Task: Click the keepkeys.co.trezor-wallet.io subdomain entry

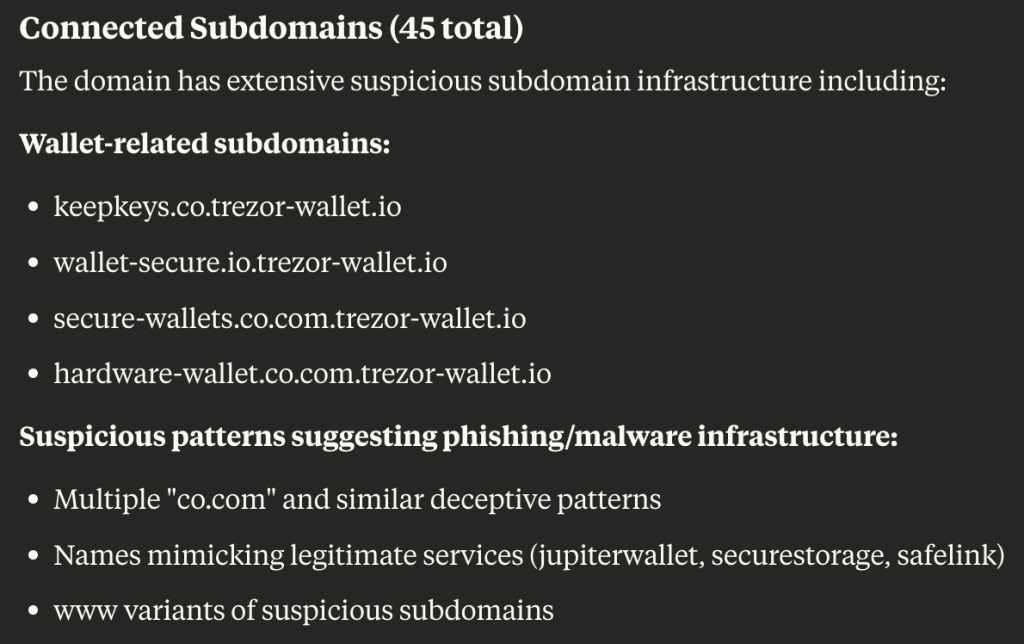Action: (x=227, y=207)
